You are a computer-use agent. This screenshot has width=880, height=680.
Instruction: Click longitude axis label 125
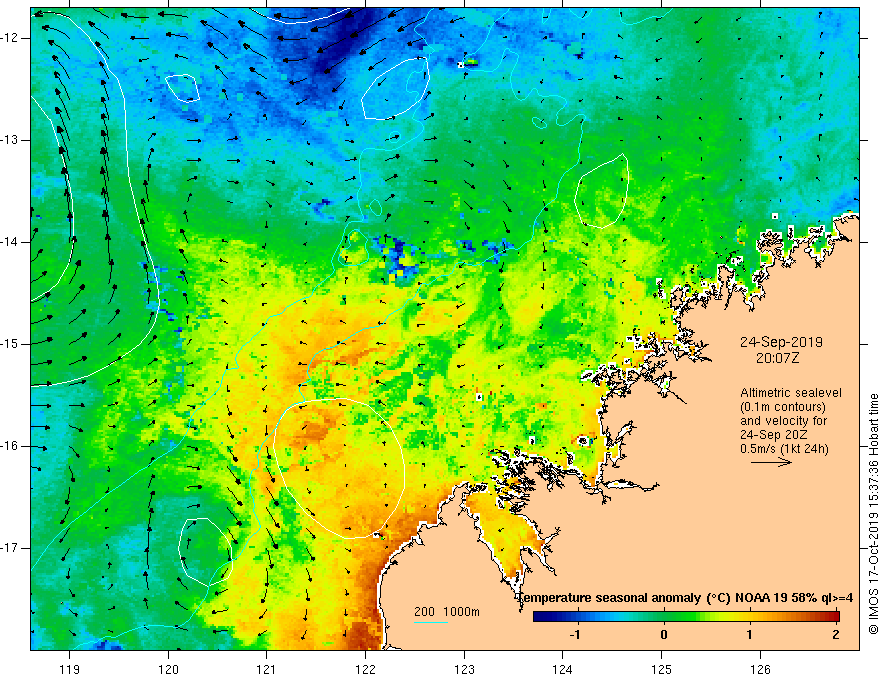point(662,669)
